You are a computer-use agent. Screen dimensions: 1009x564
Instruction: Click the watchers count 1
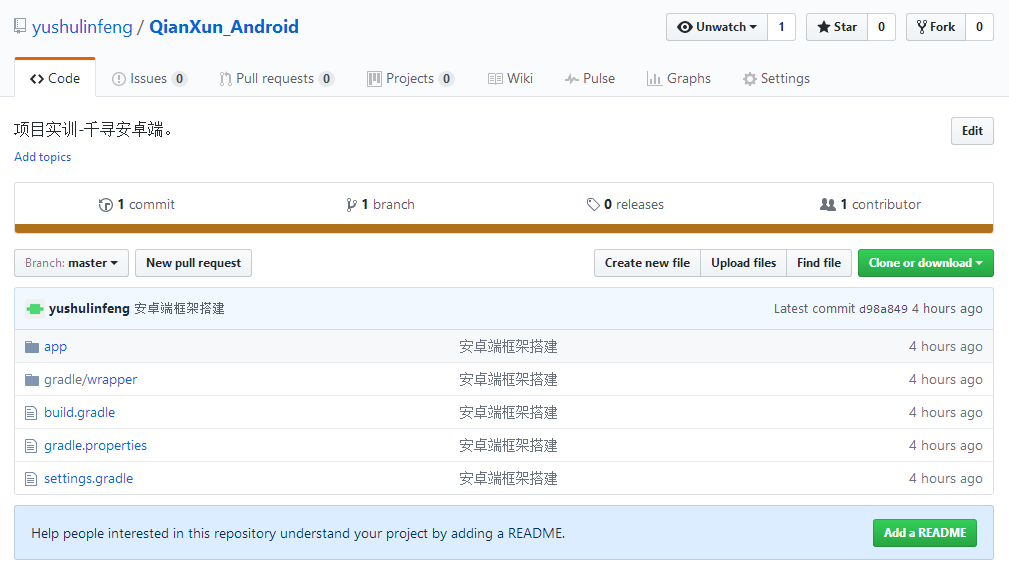click(781, 27)
